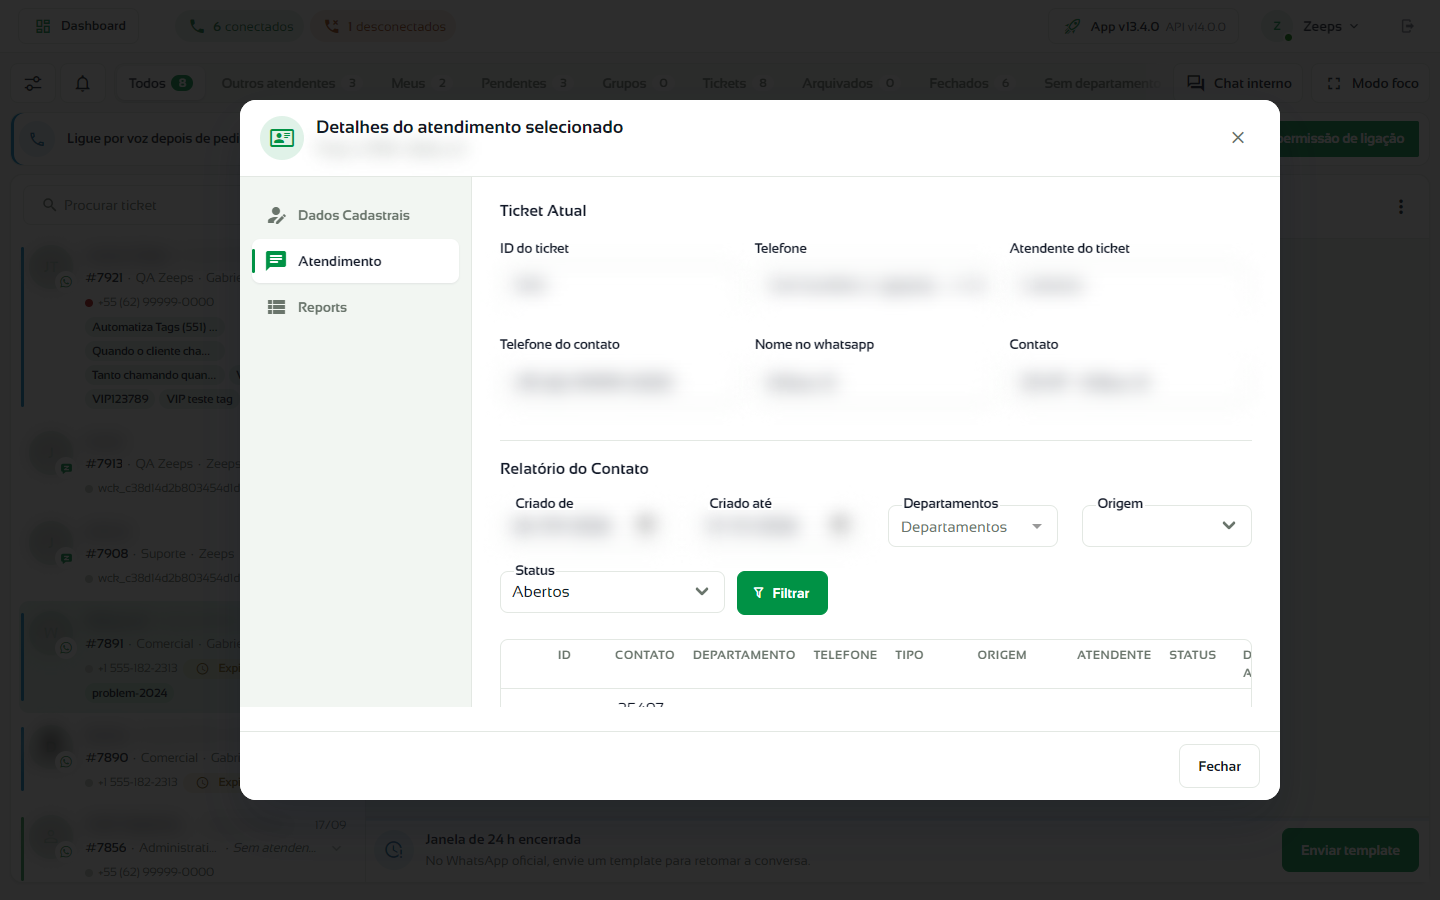The image size is (1440, 900).
Task: Switch to the Tickets tab
Action: pos(735,83)
